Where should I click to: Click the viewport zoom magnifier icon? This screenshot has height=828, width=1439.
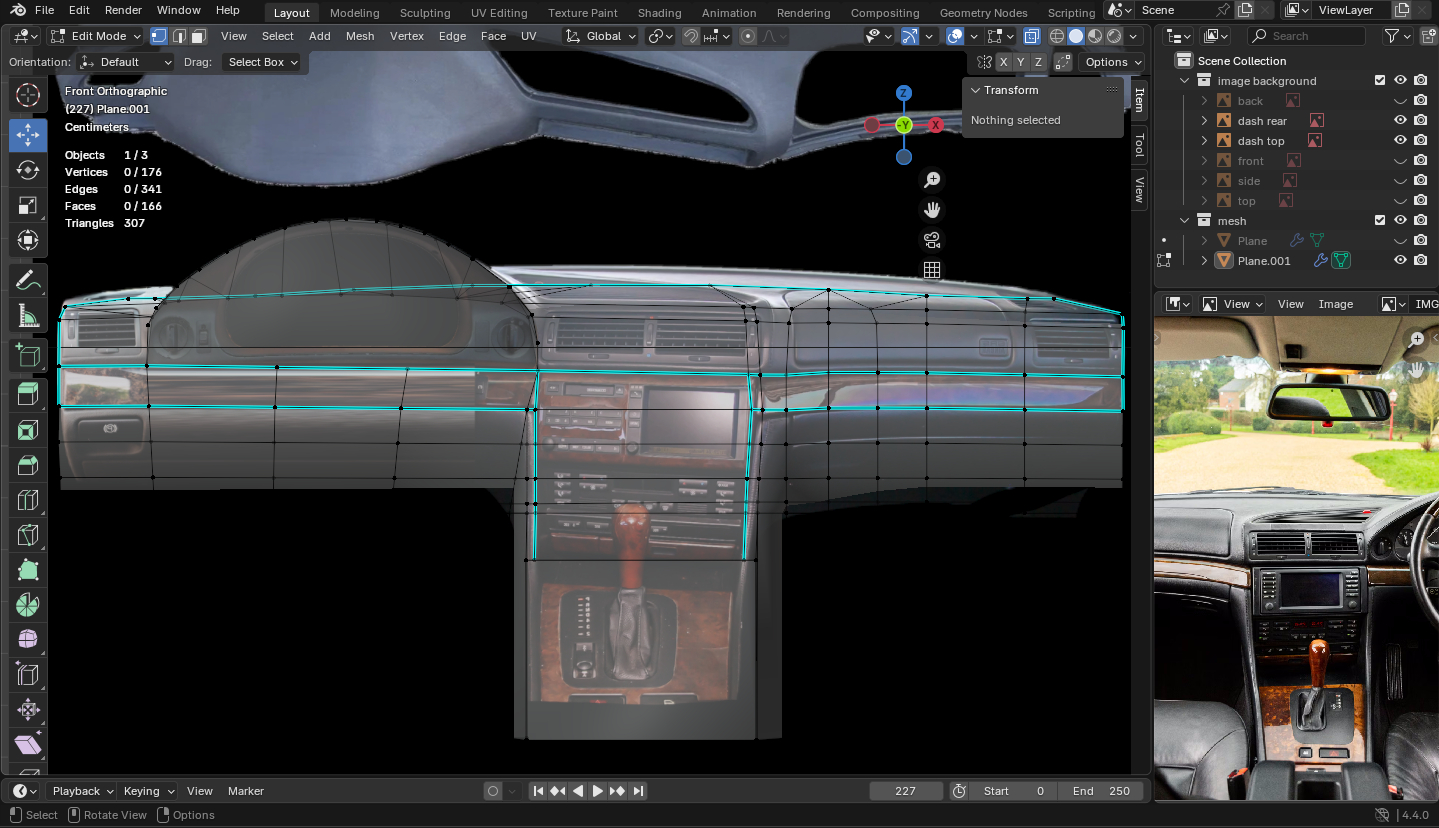932,180
